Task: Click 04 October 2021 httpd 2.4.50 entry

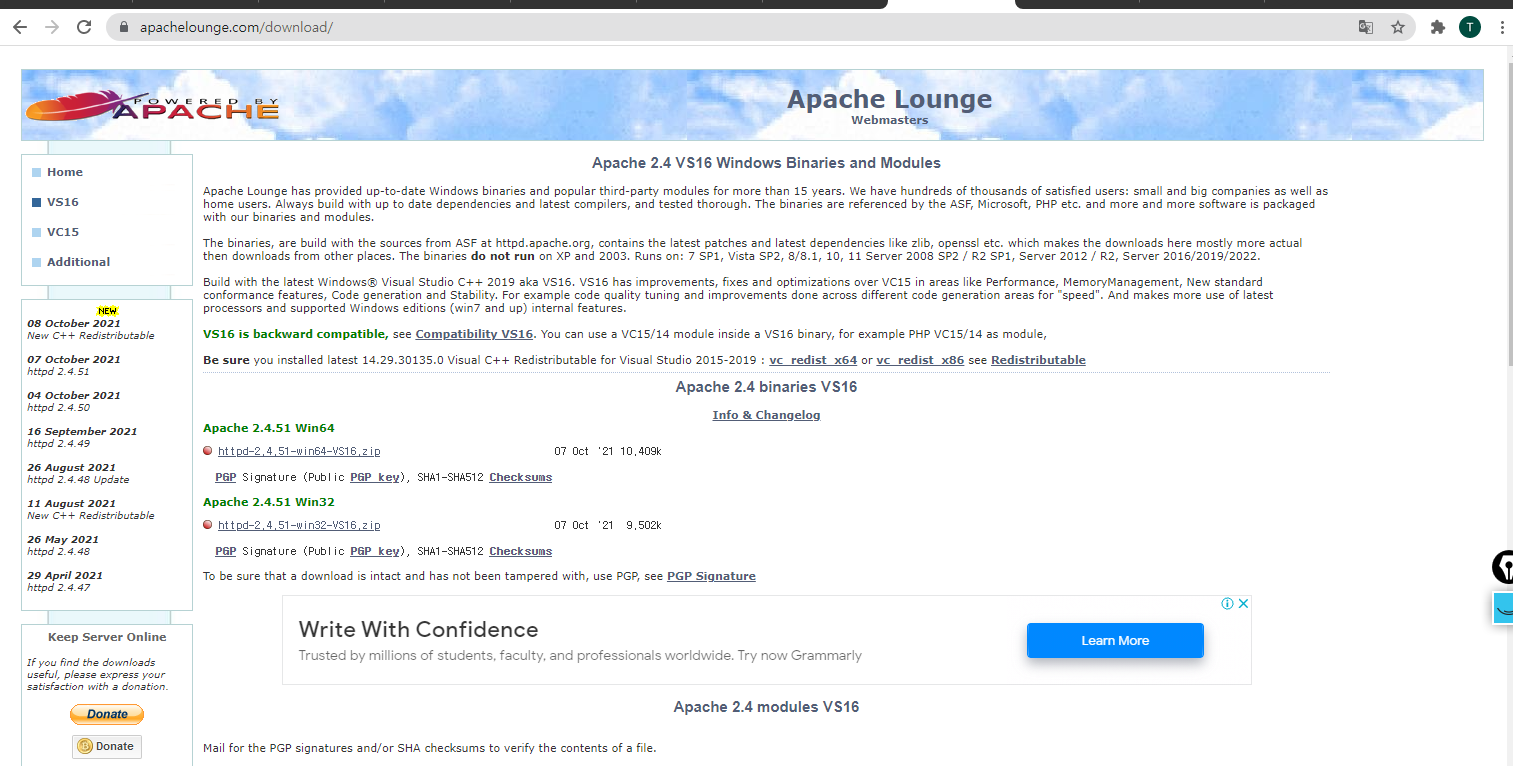Action: pyautogui.click(x=74, y=401)
